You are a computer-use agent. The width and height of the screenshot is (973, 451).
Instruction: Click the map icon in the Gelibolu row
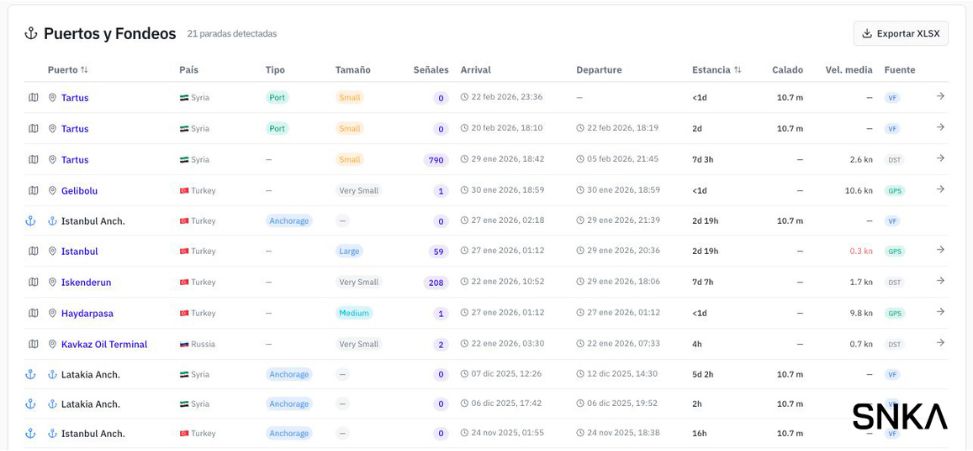[33, 191]
